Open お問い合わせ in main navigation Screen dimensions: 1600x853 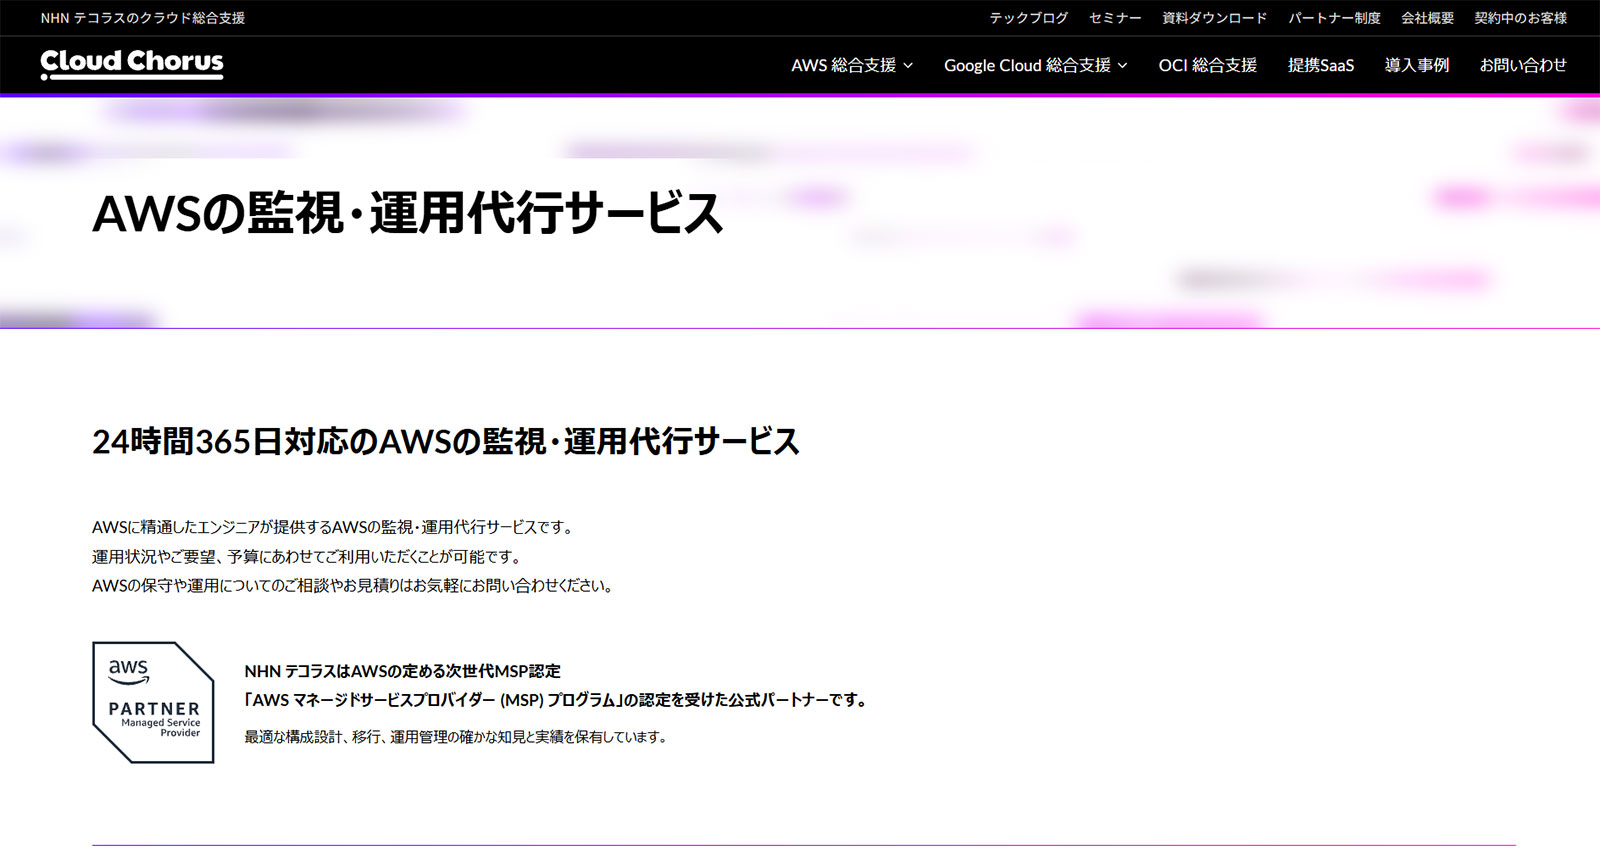(x=1523, y=65)
